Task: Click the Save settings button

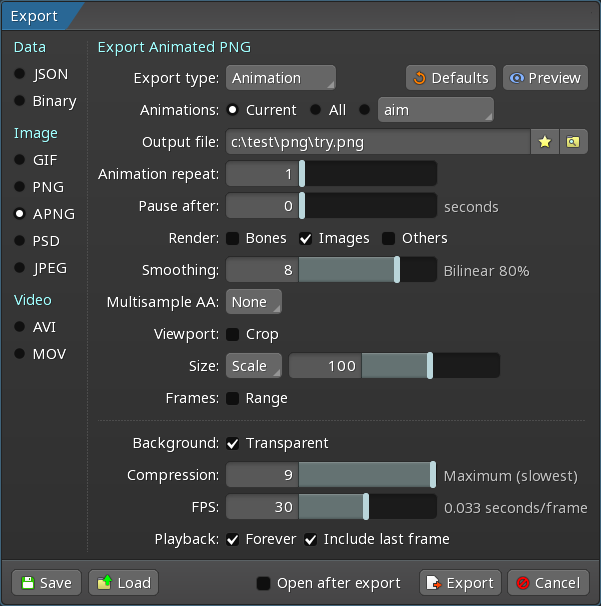Action: pos(46,583)
